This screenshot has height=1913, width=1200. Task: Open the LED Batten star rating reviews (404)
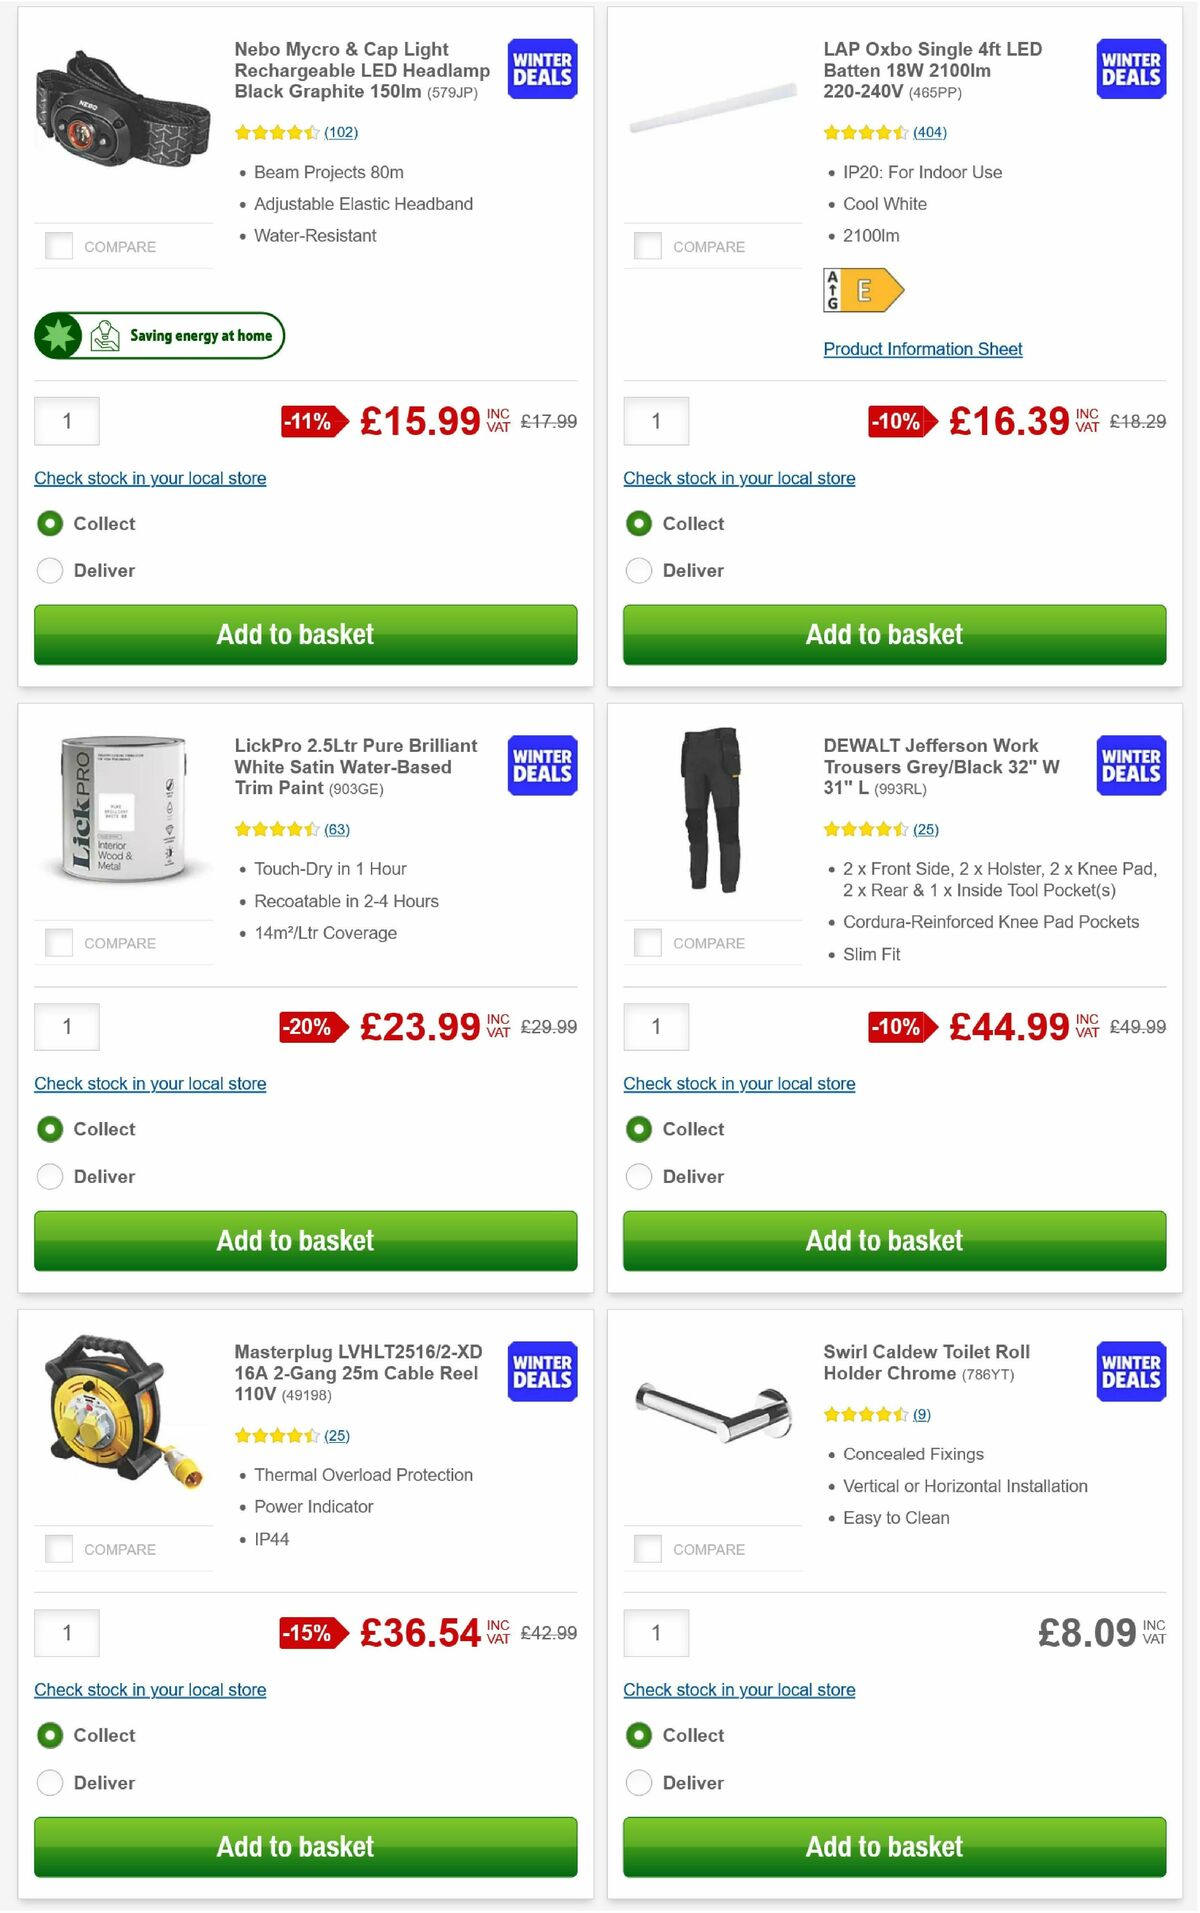pos(930,131)
